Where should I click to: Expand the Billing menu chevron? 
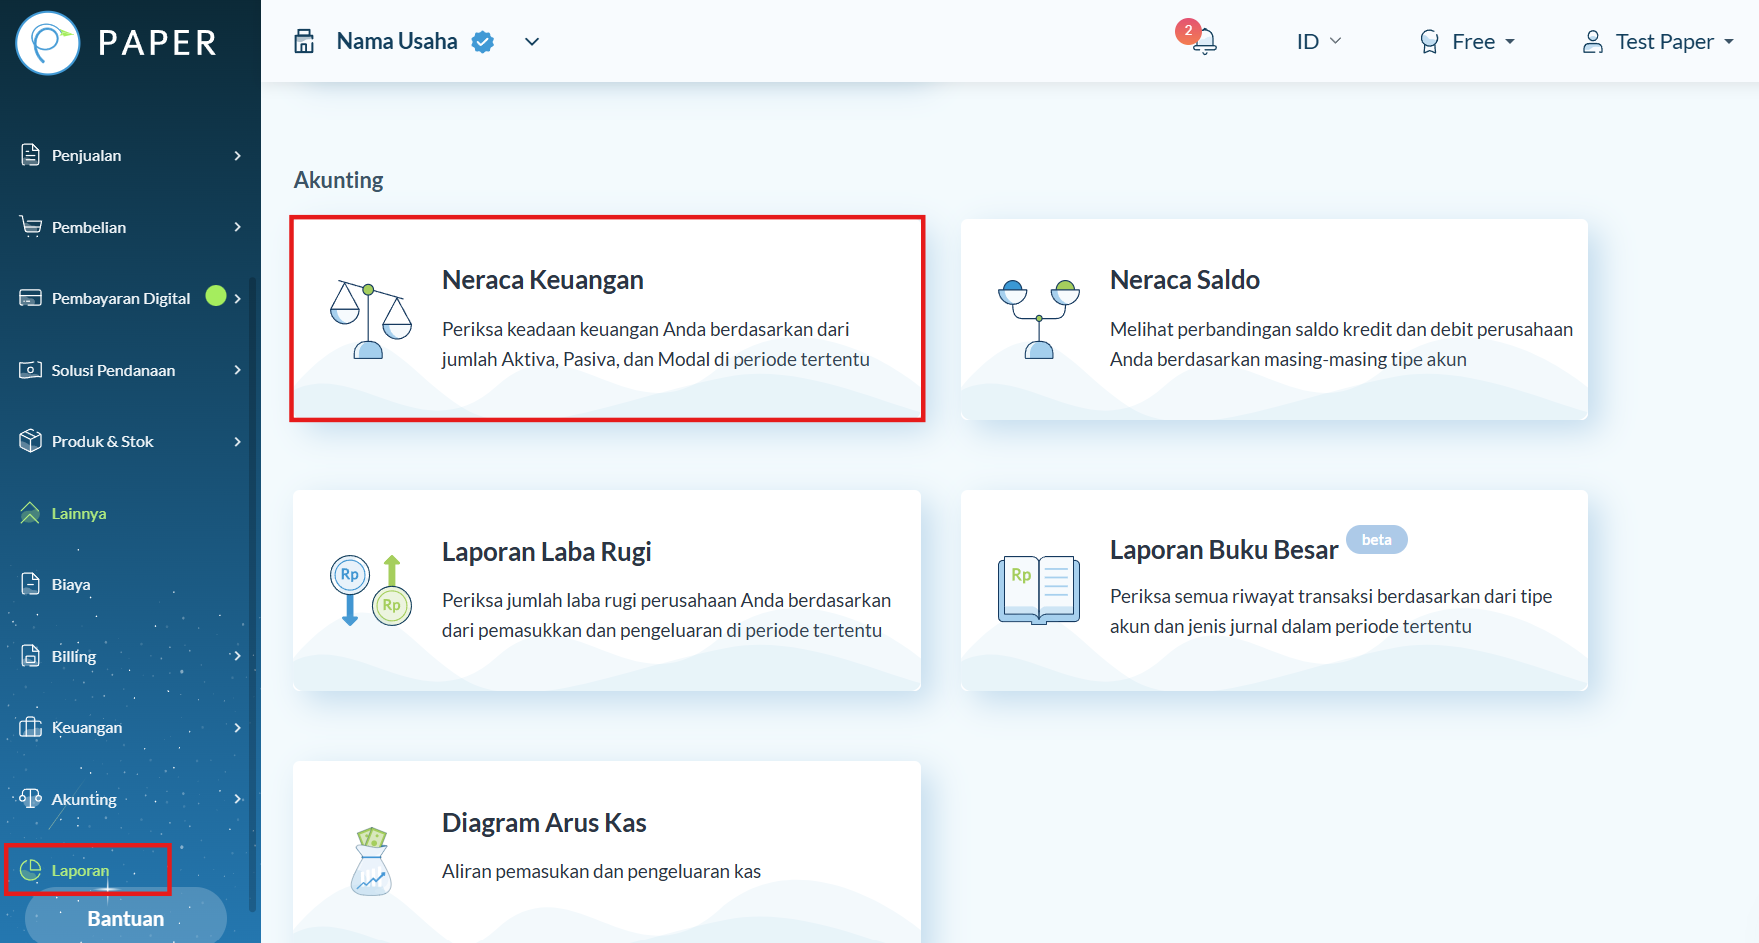pyautogui.click(x=237, y=656)
